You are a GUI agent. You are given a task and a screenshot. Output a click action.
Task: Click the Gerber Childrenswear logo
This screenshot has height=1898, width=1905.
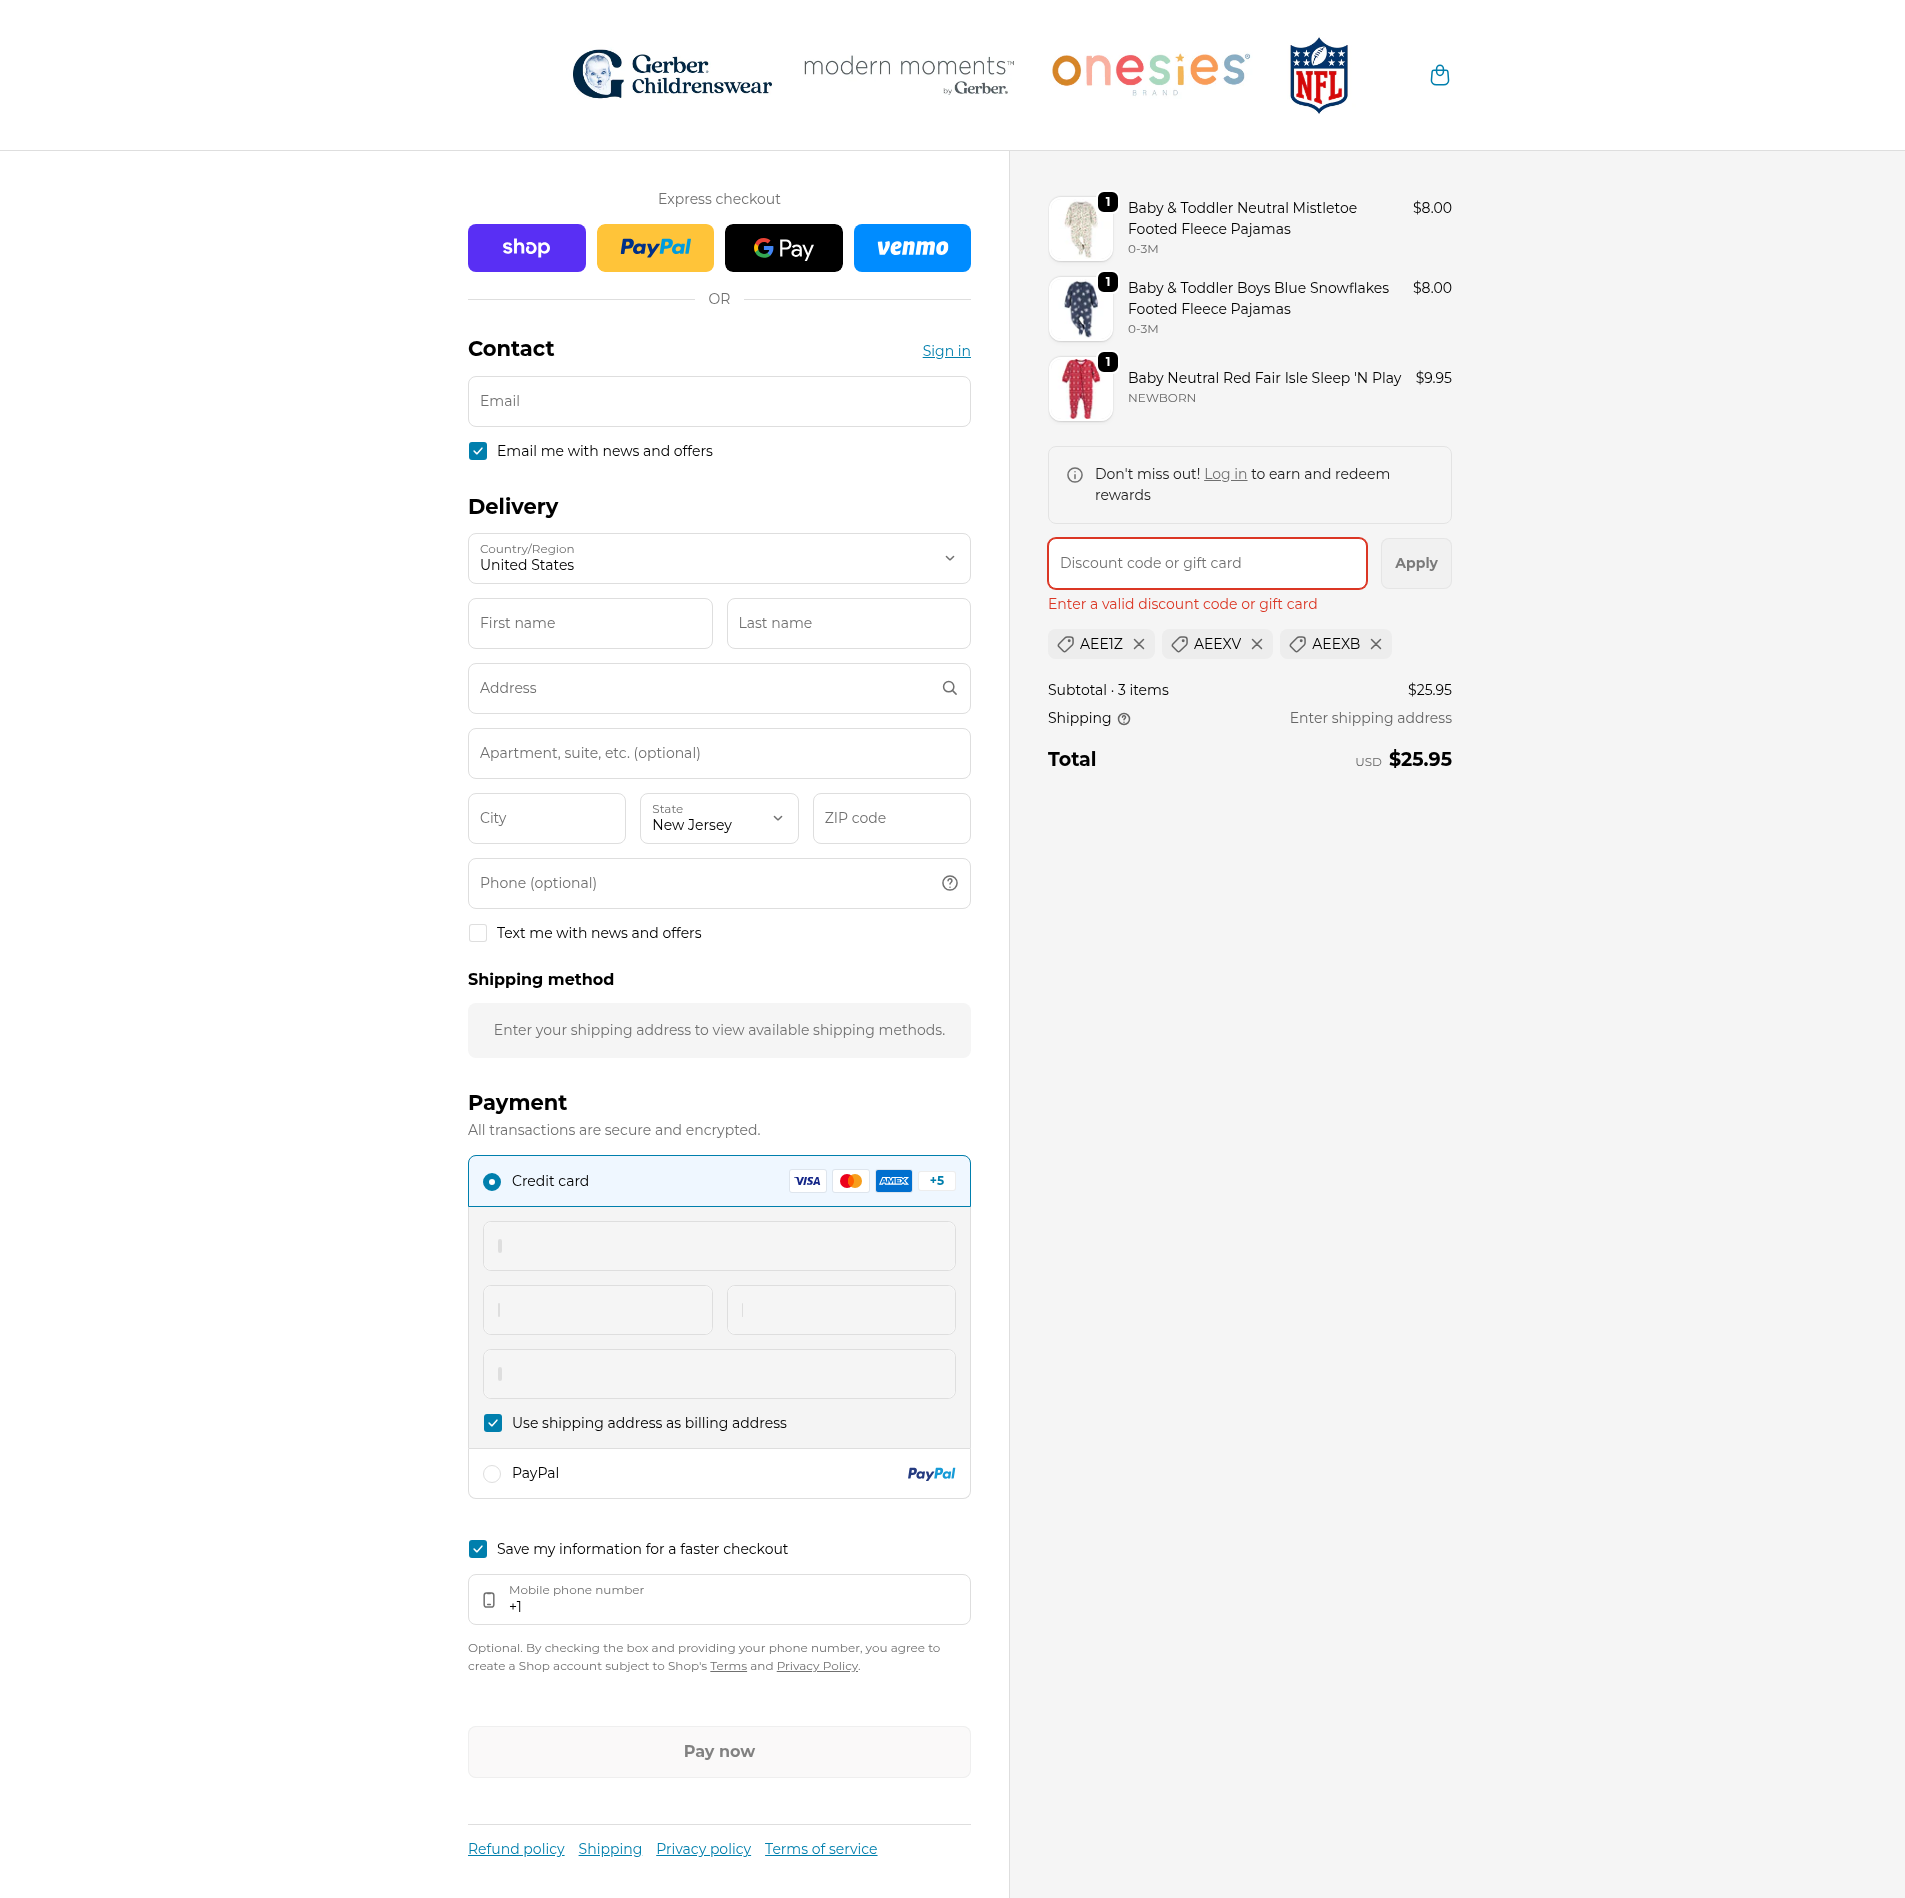[x=672, y=76]
